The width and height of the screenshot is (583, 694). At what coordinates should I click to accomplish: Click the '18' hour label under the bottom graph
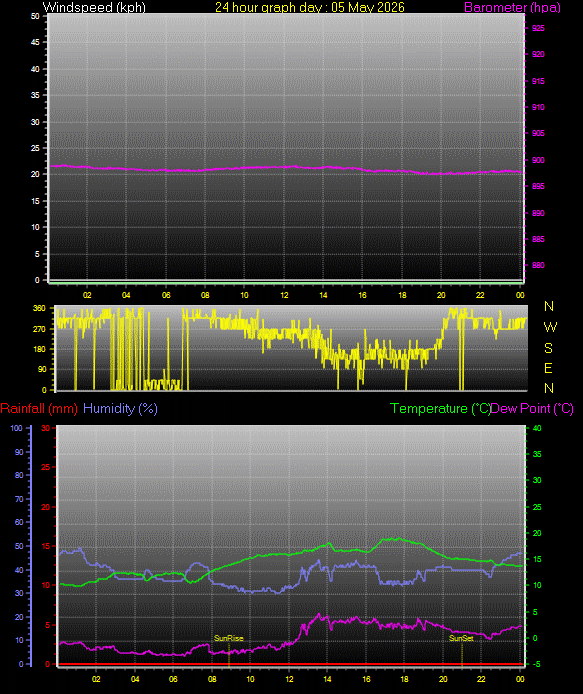coord(404,679)
